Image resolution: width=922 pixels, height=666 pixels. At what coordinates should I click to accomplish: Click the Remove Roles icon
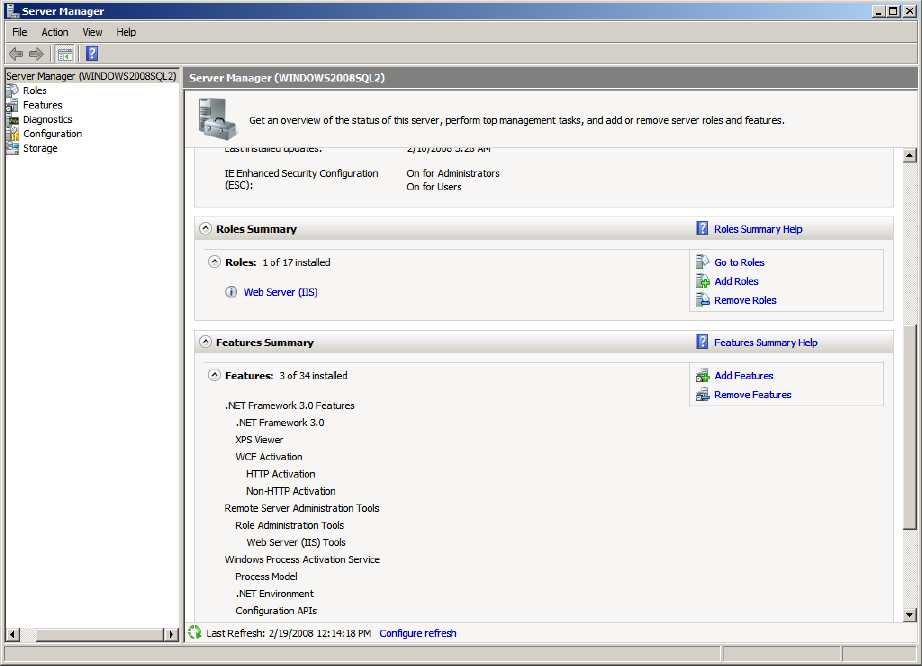[x=703, y=300]
